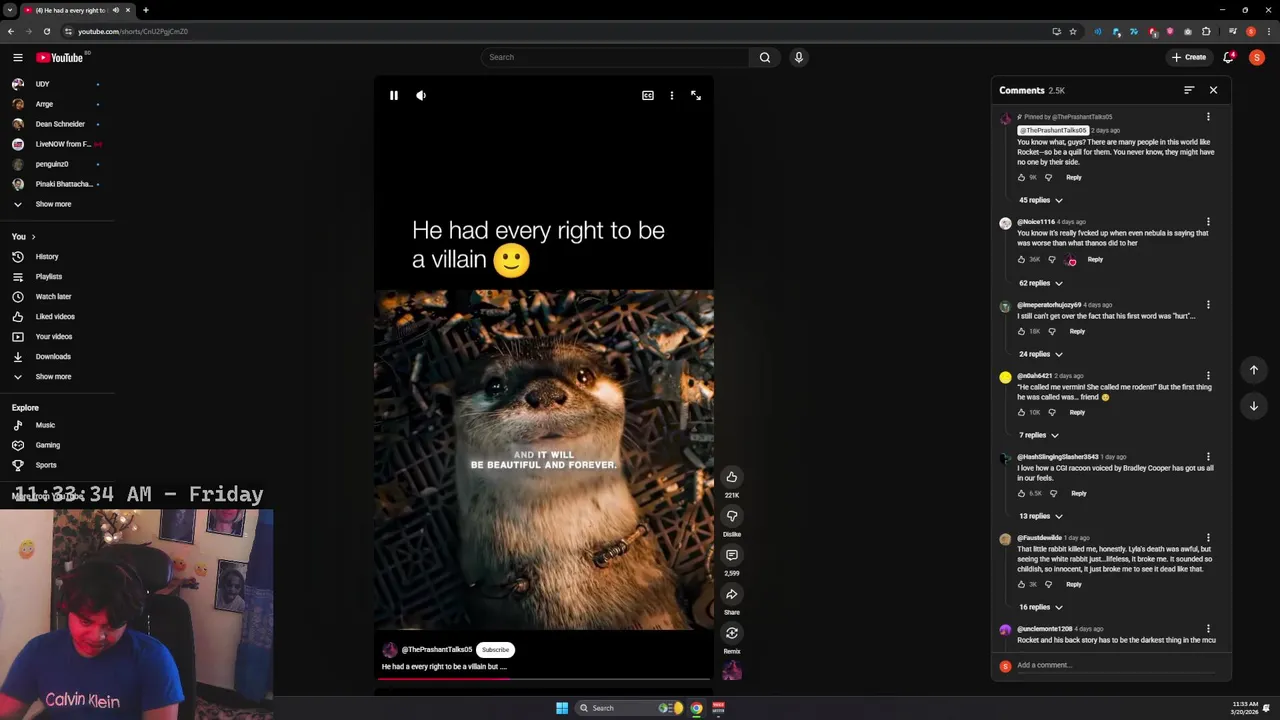
Task: Expand the 45 replies thread
Action: click(1040, 200)
